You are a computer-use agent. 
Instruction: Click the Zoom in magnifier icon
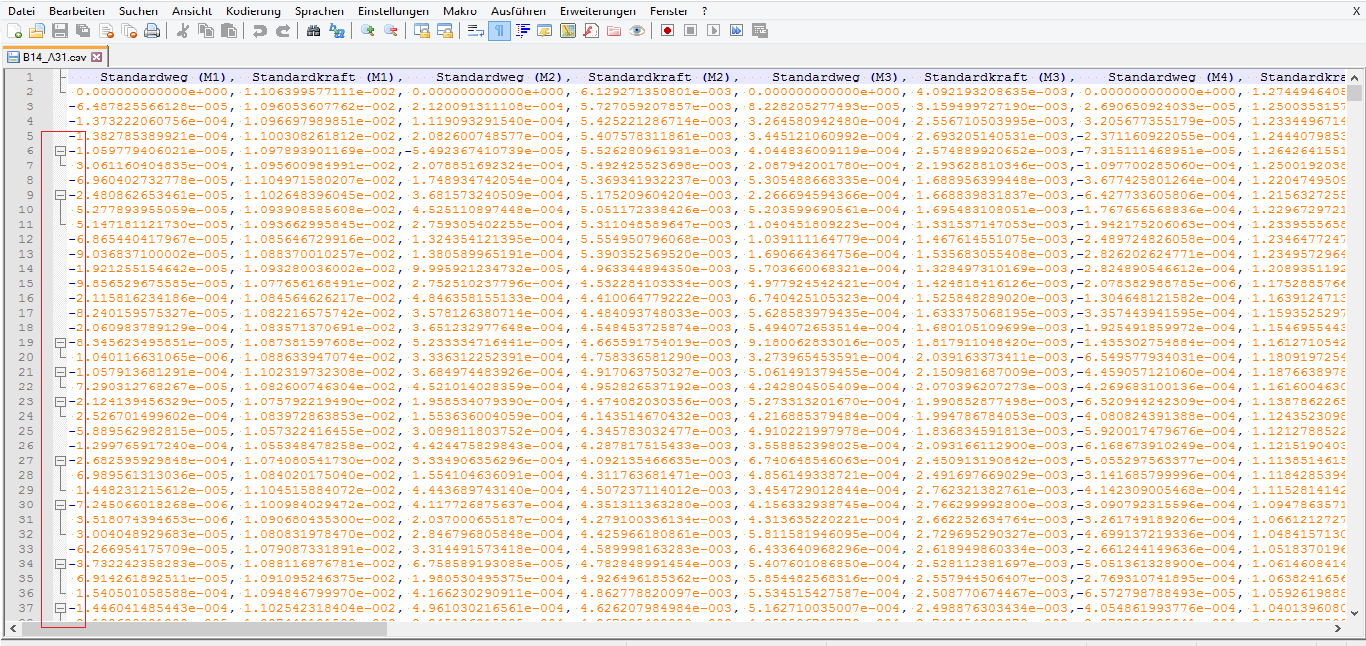pos(368,31)
